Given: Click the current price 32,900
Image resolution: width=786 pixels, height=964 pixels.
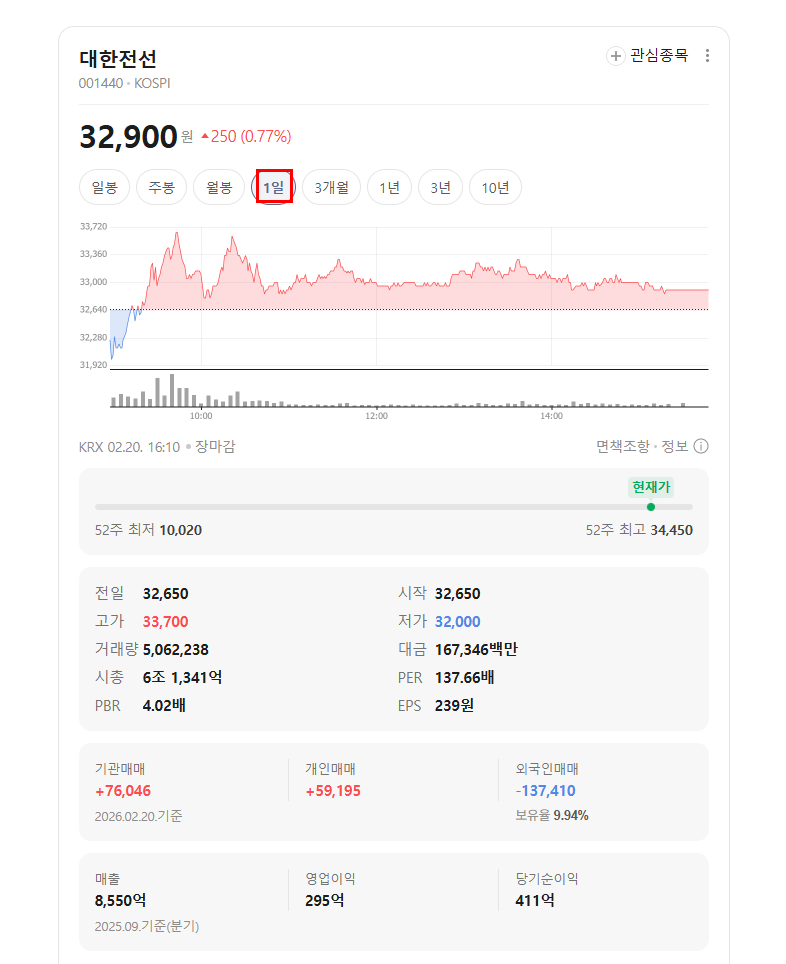Looking at the screenshot, I should 129,136.
